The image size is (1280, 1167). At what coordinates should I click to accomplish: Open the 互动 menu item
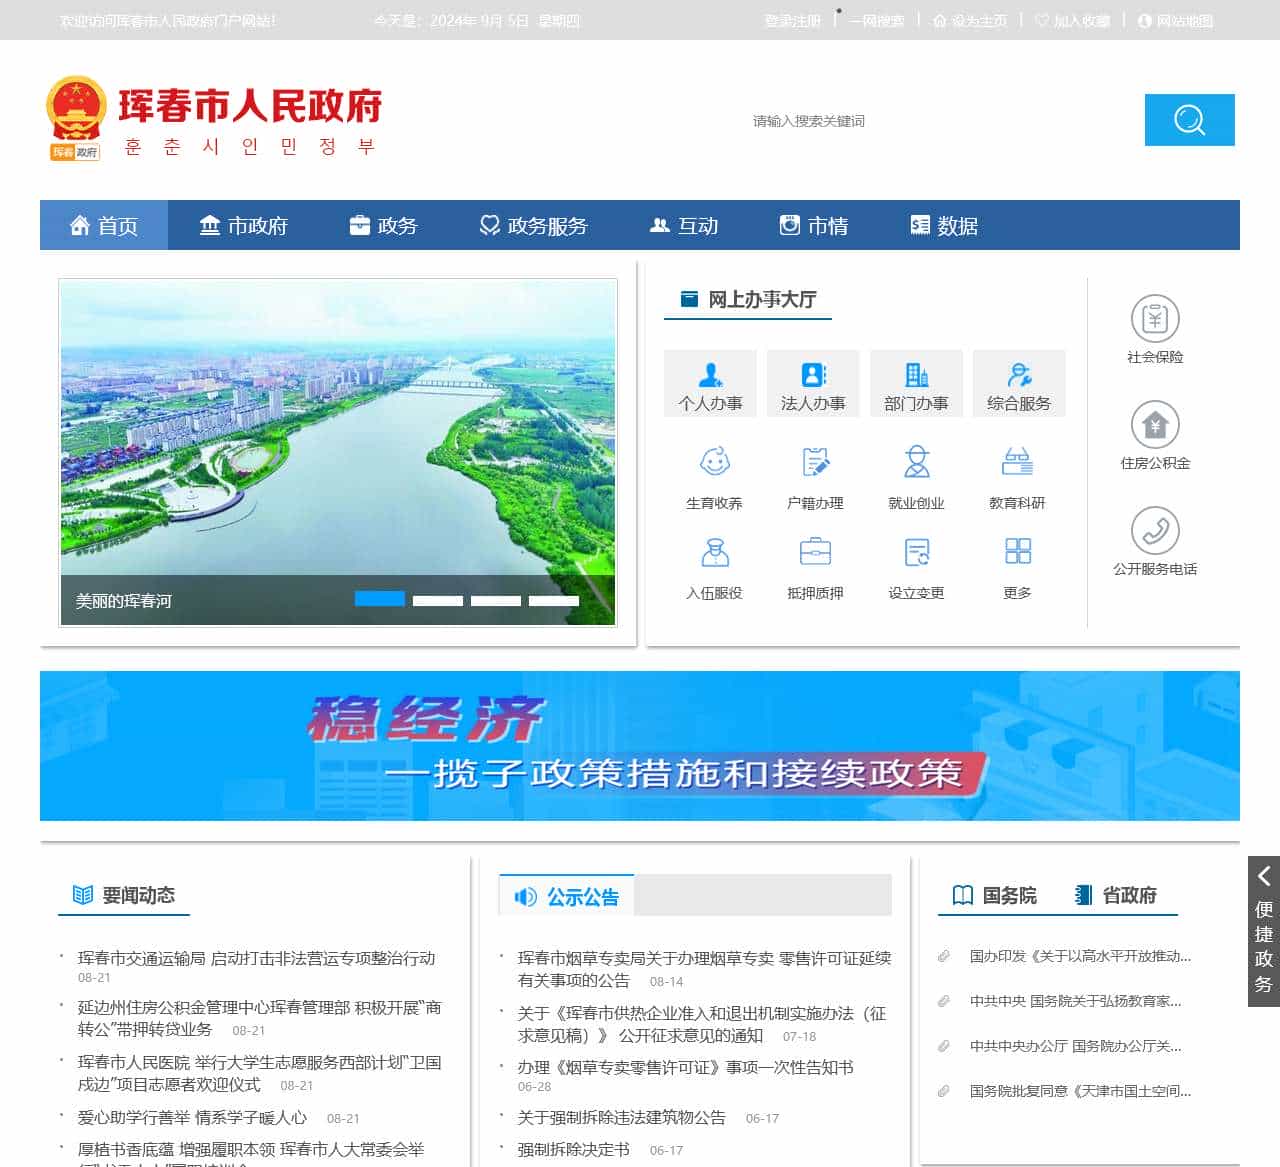pyautogui.click(x=683, y=225)
